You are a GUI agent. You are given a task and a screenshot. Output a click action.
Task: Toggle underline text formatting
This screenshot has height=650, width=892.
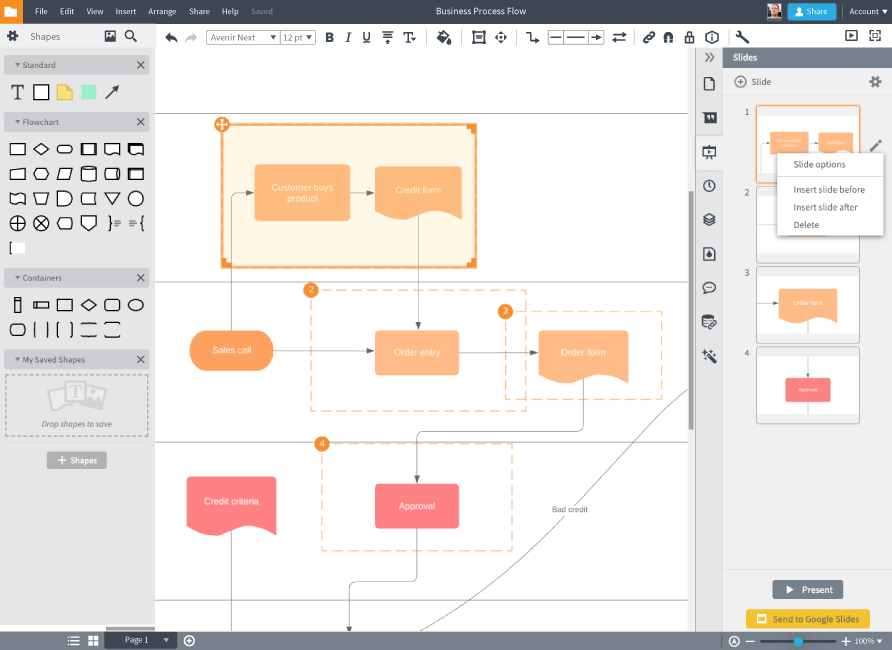[367, 37]
